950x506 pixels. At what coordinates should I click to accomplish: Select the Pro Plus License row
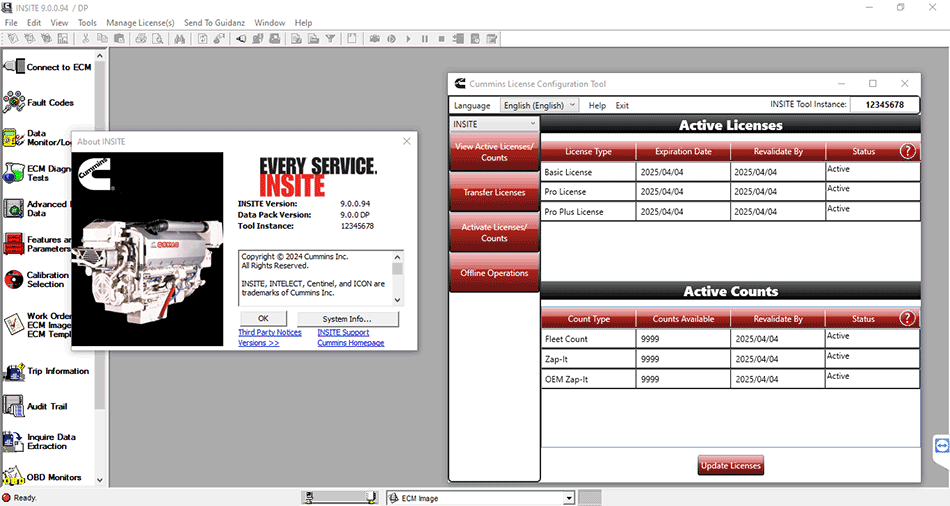(731, 211)
